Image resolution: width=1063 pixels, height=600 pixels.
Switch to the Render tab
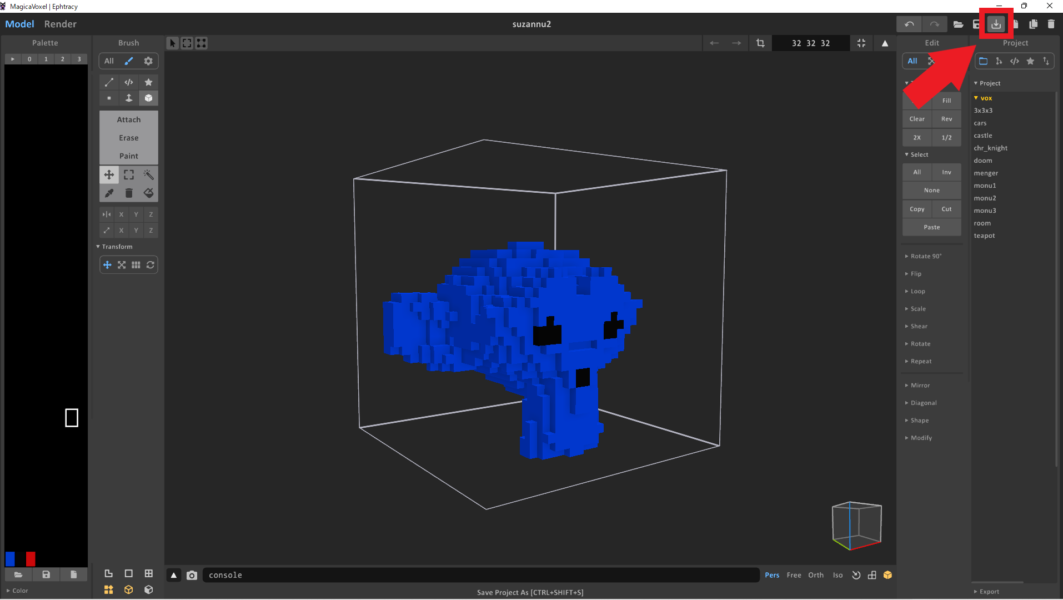click(60, 24)
